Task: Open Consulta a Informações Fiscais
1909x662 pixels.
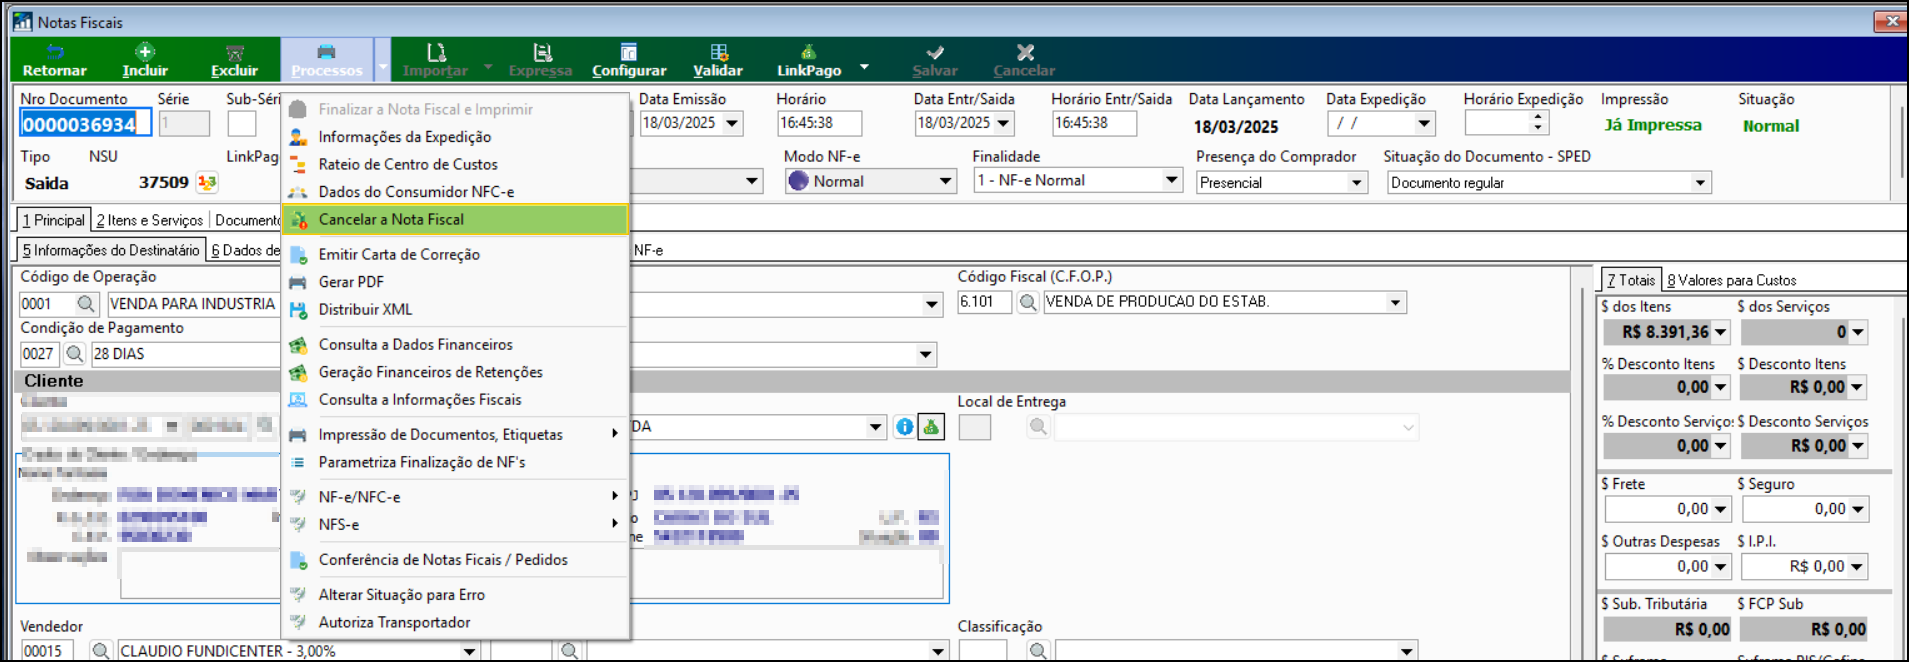Action: click(456, 400)
